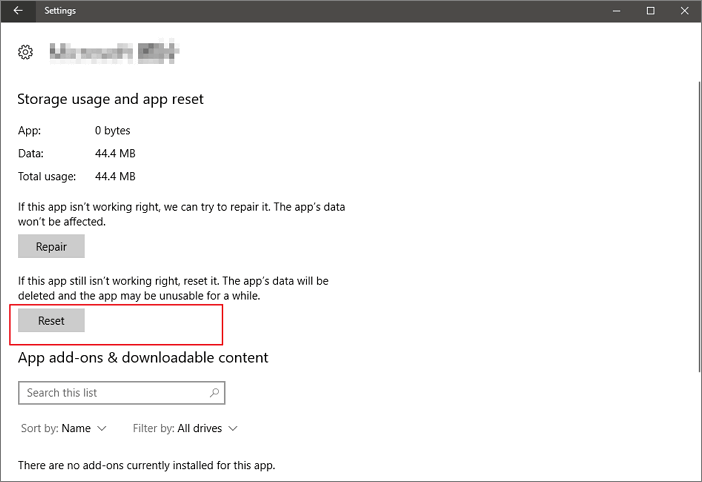Viewport: 702px width, 482px height.
Task: Click the magnifier icon in the search box
Action: coord(214,393)
